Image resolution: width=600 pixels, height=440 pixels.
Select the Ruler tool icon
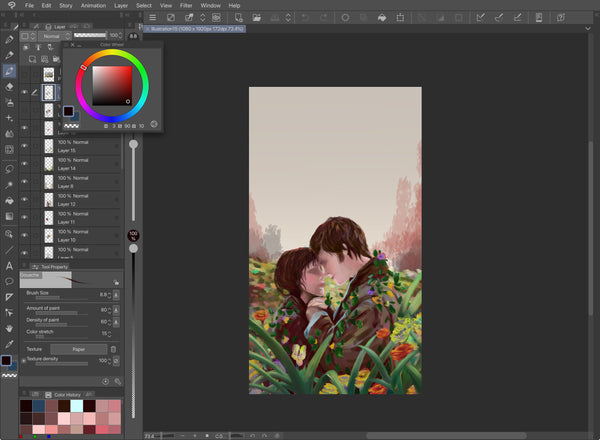tap(9, 297)
